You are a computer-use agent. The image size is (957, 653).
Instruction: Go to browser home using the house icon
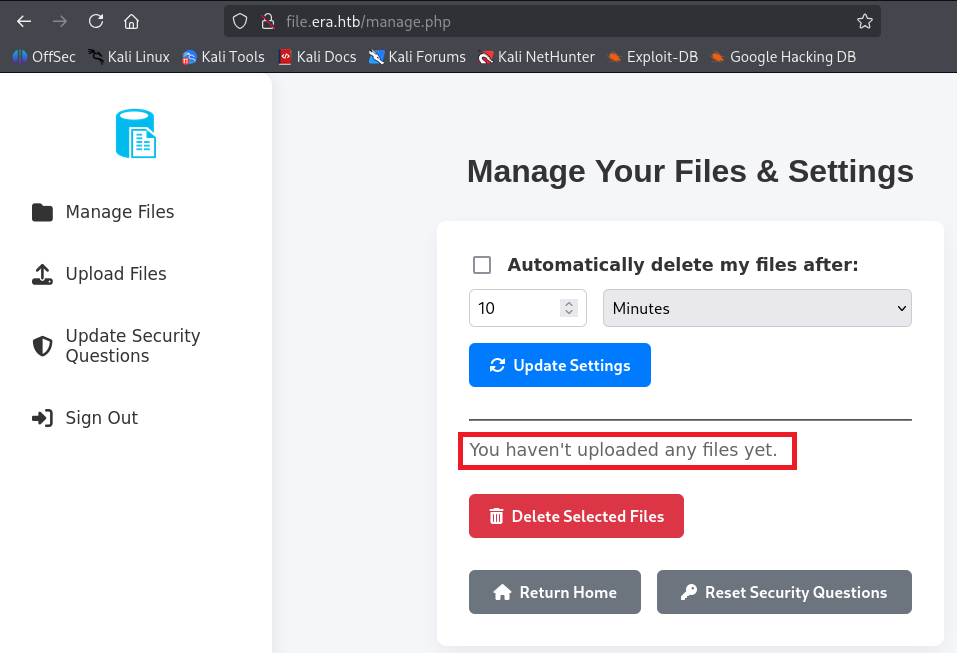coord(131,21)
